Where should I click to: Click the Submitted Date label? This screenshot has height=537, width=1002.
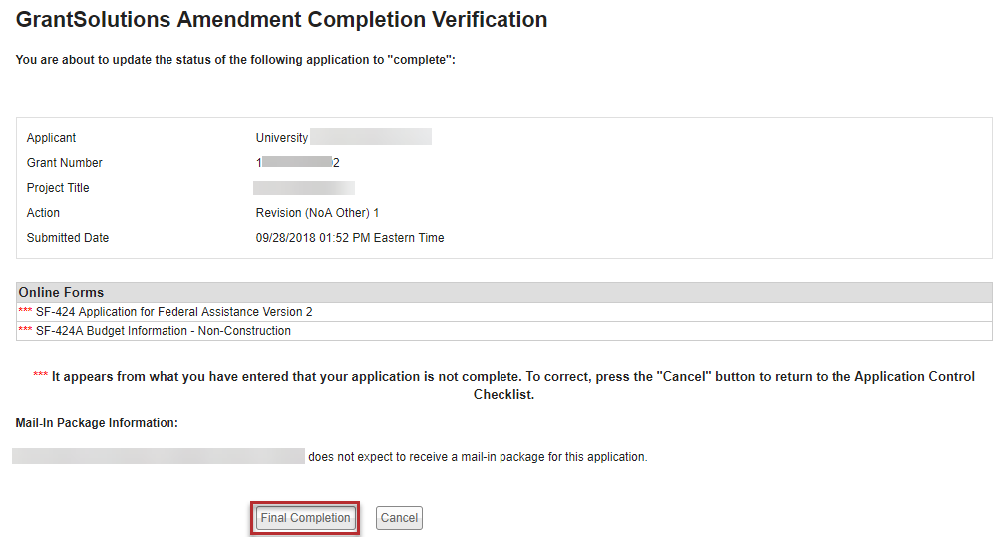(68, 238)
